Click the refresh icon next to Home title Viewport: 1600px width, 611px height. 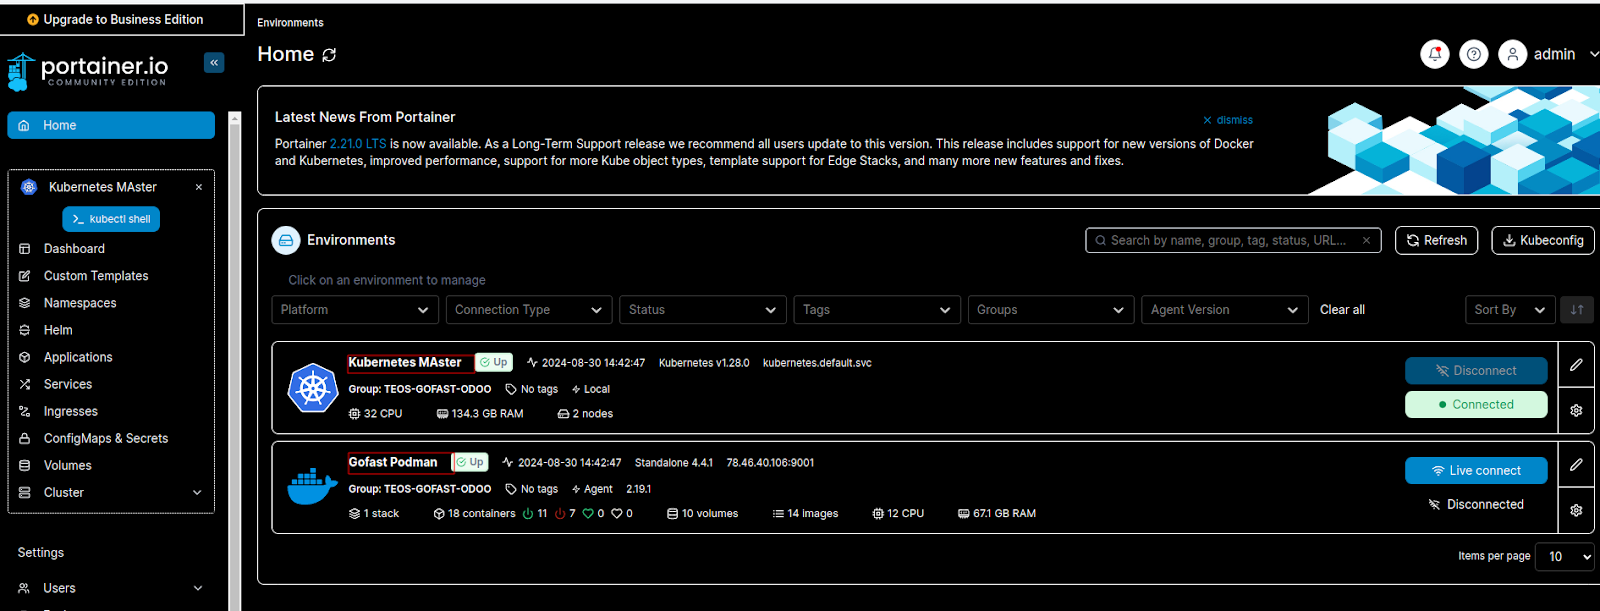329,55
